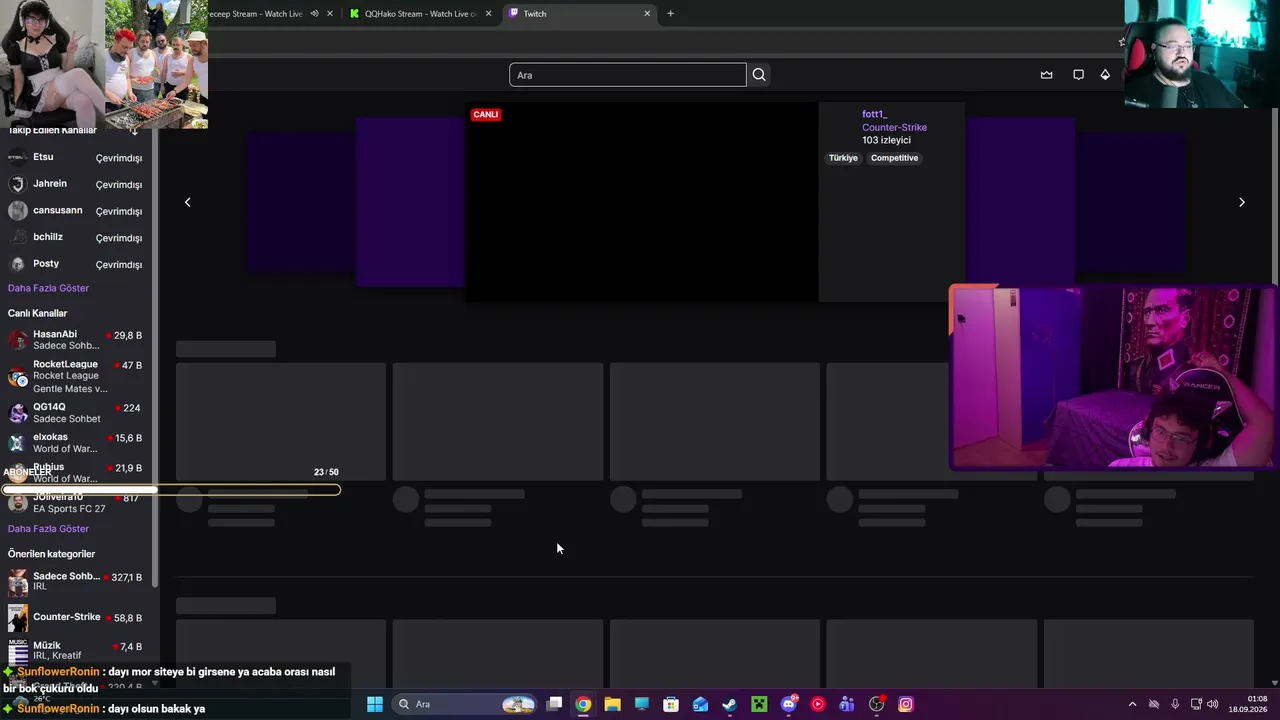Viewport: 1280px width, 720px height.
Task: Open bchillz channel avatar
Action: pos(17,238)
